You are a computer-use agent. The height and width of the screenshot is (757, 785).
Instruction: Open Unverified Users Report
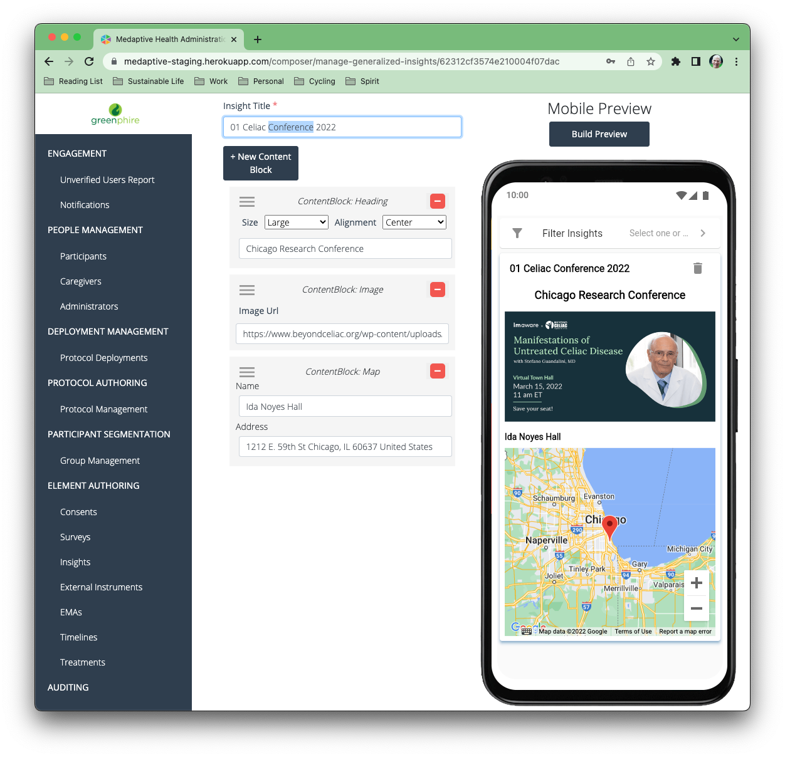click(107, 180)
